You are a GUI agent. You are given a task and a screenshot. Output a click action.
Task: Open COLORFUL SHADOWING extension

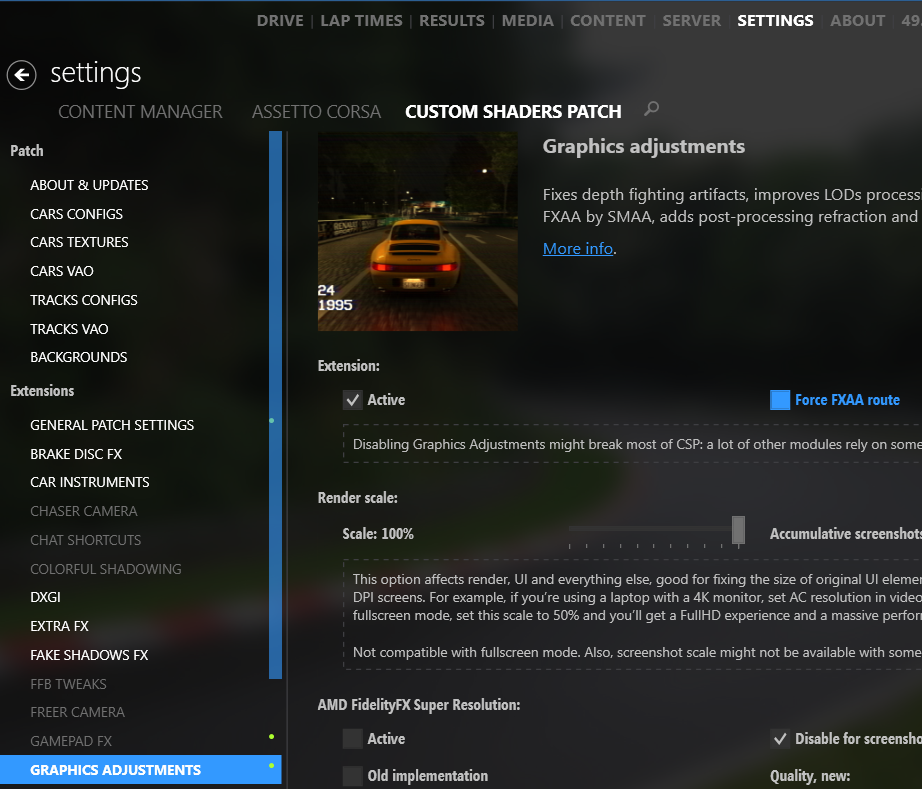tap(106, 569)
